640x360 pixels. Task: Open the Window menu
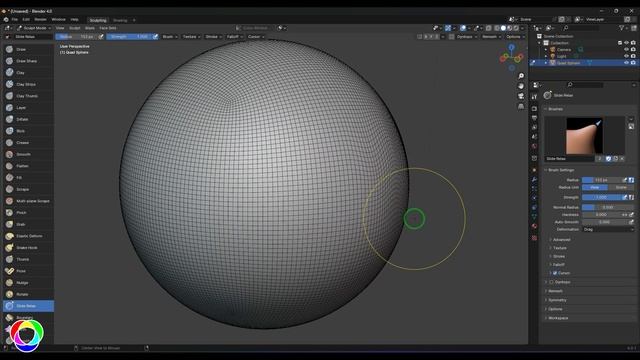[x=58, y=20]
